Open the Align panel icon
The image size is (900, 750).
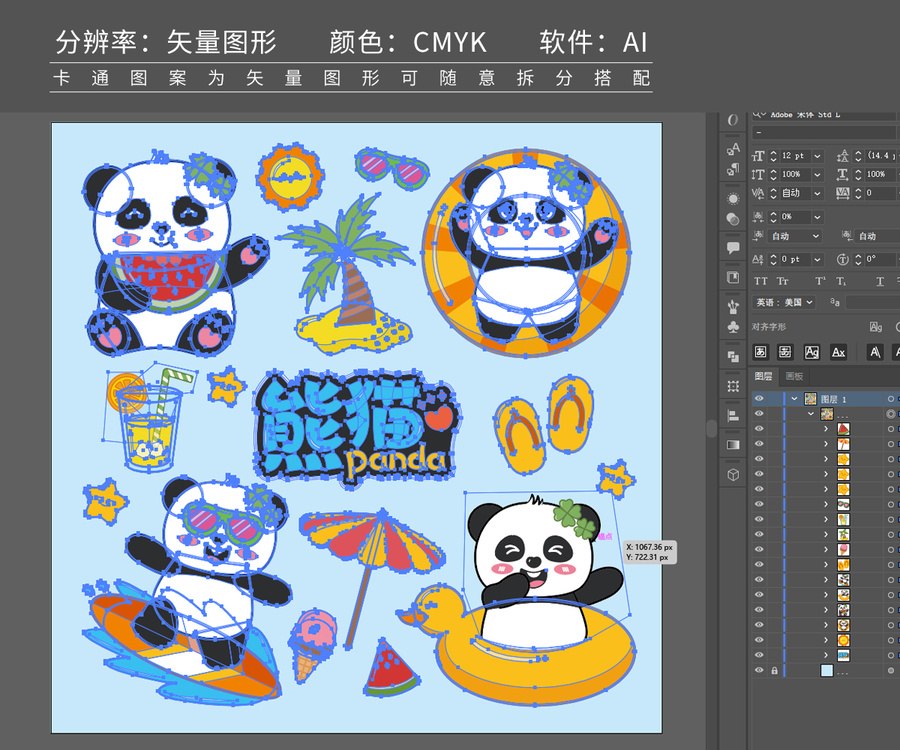[733, 415]
